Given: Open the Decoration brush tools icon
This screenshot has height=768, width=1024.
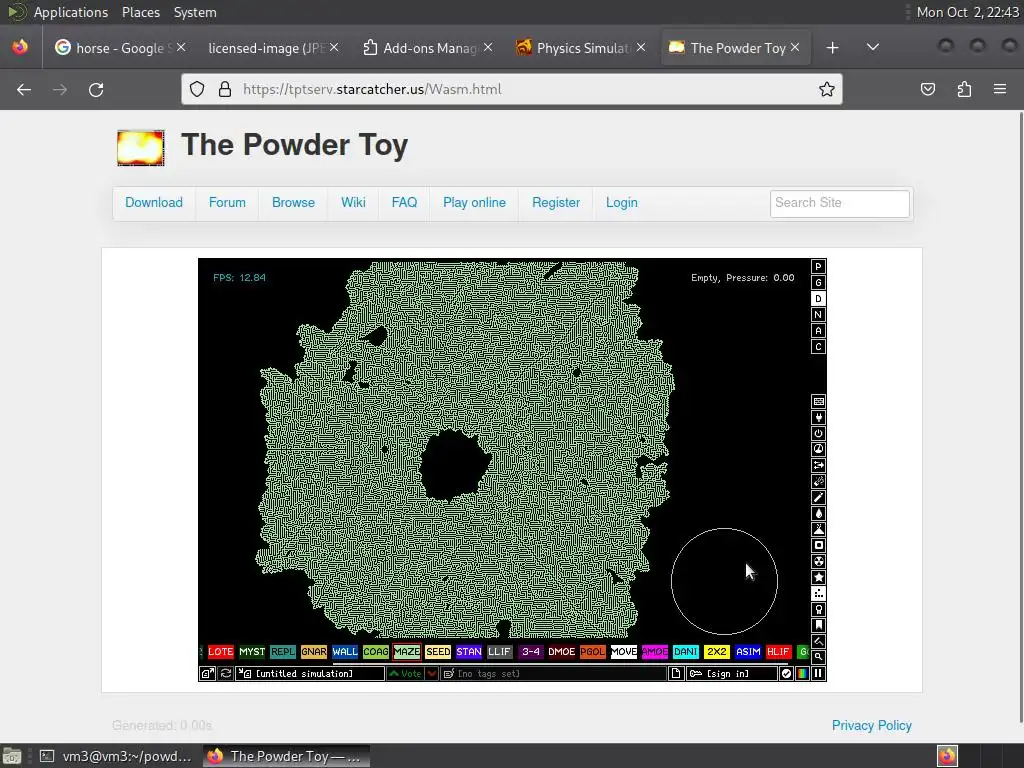Looking at the screenshot, I should 818,641.
